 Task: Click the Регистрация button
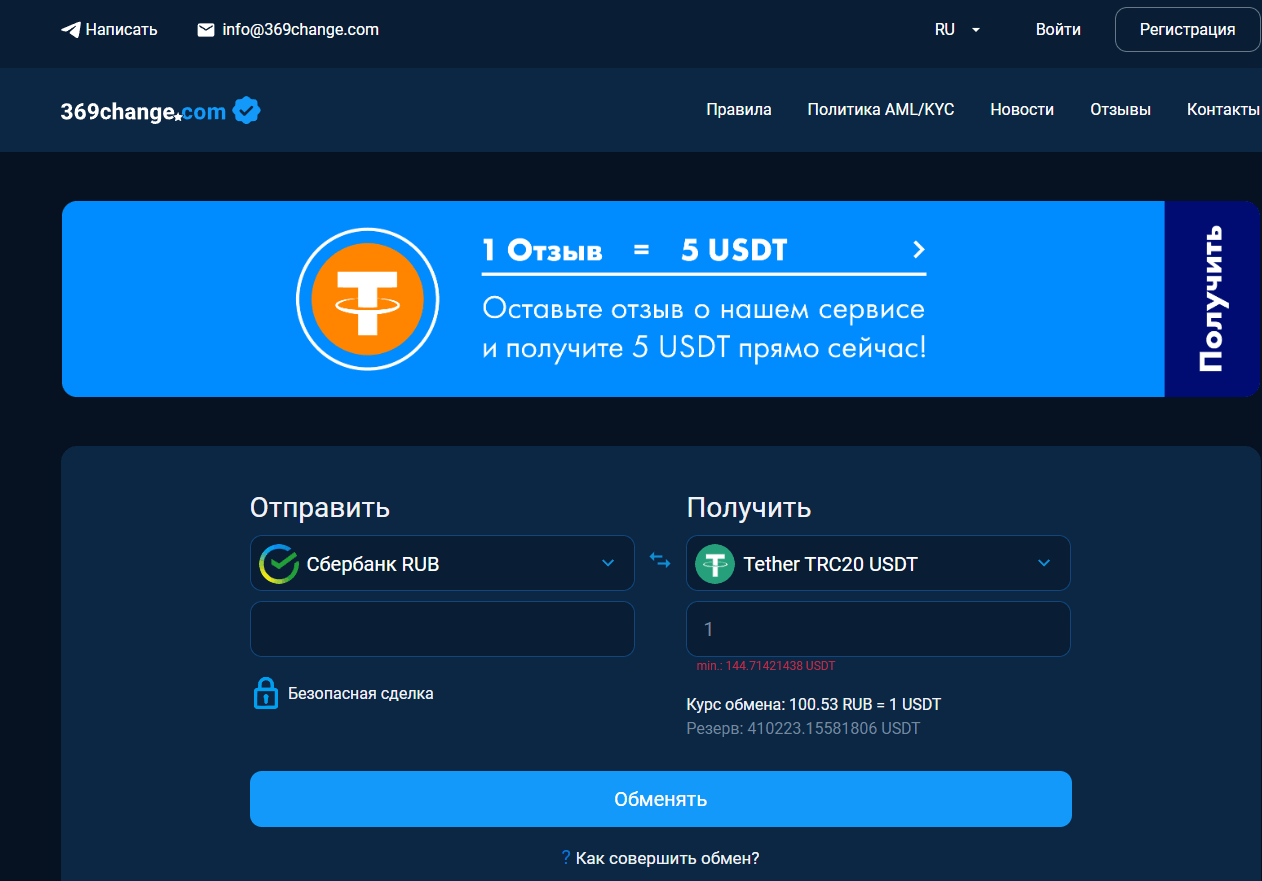[x=1187, y=30]
